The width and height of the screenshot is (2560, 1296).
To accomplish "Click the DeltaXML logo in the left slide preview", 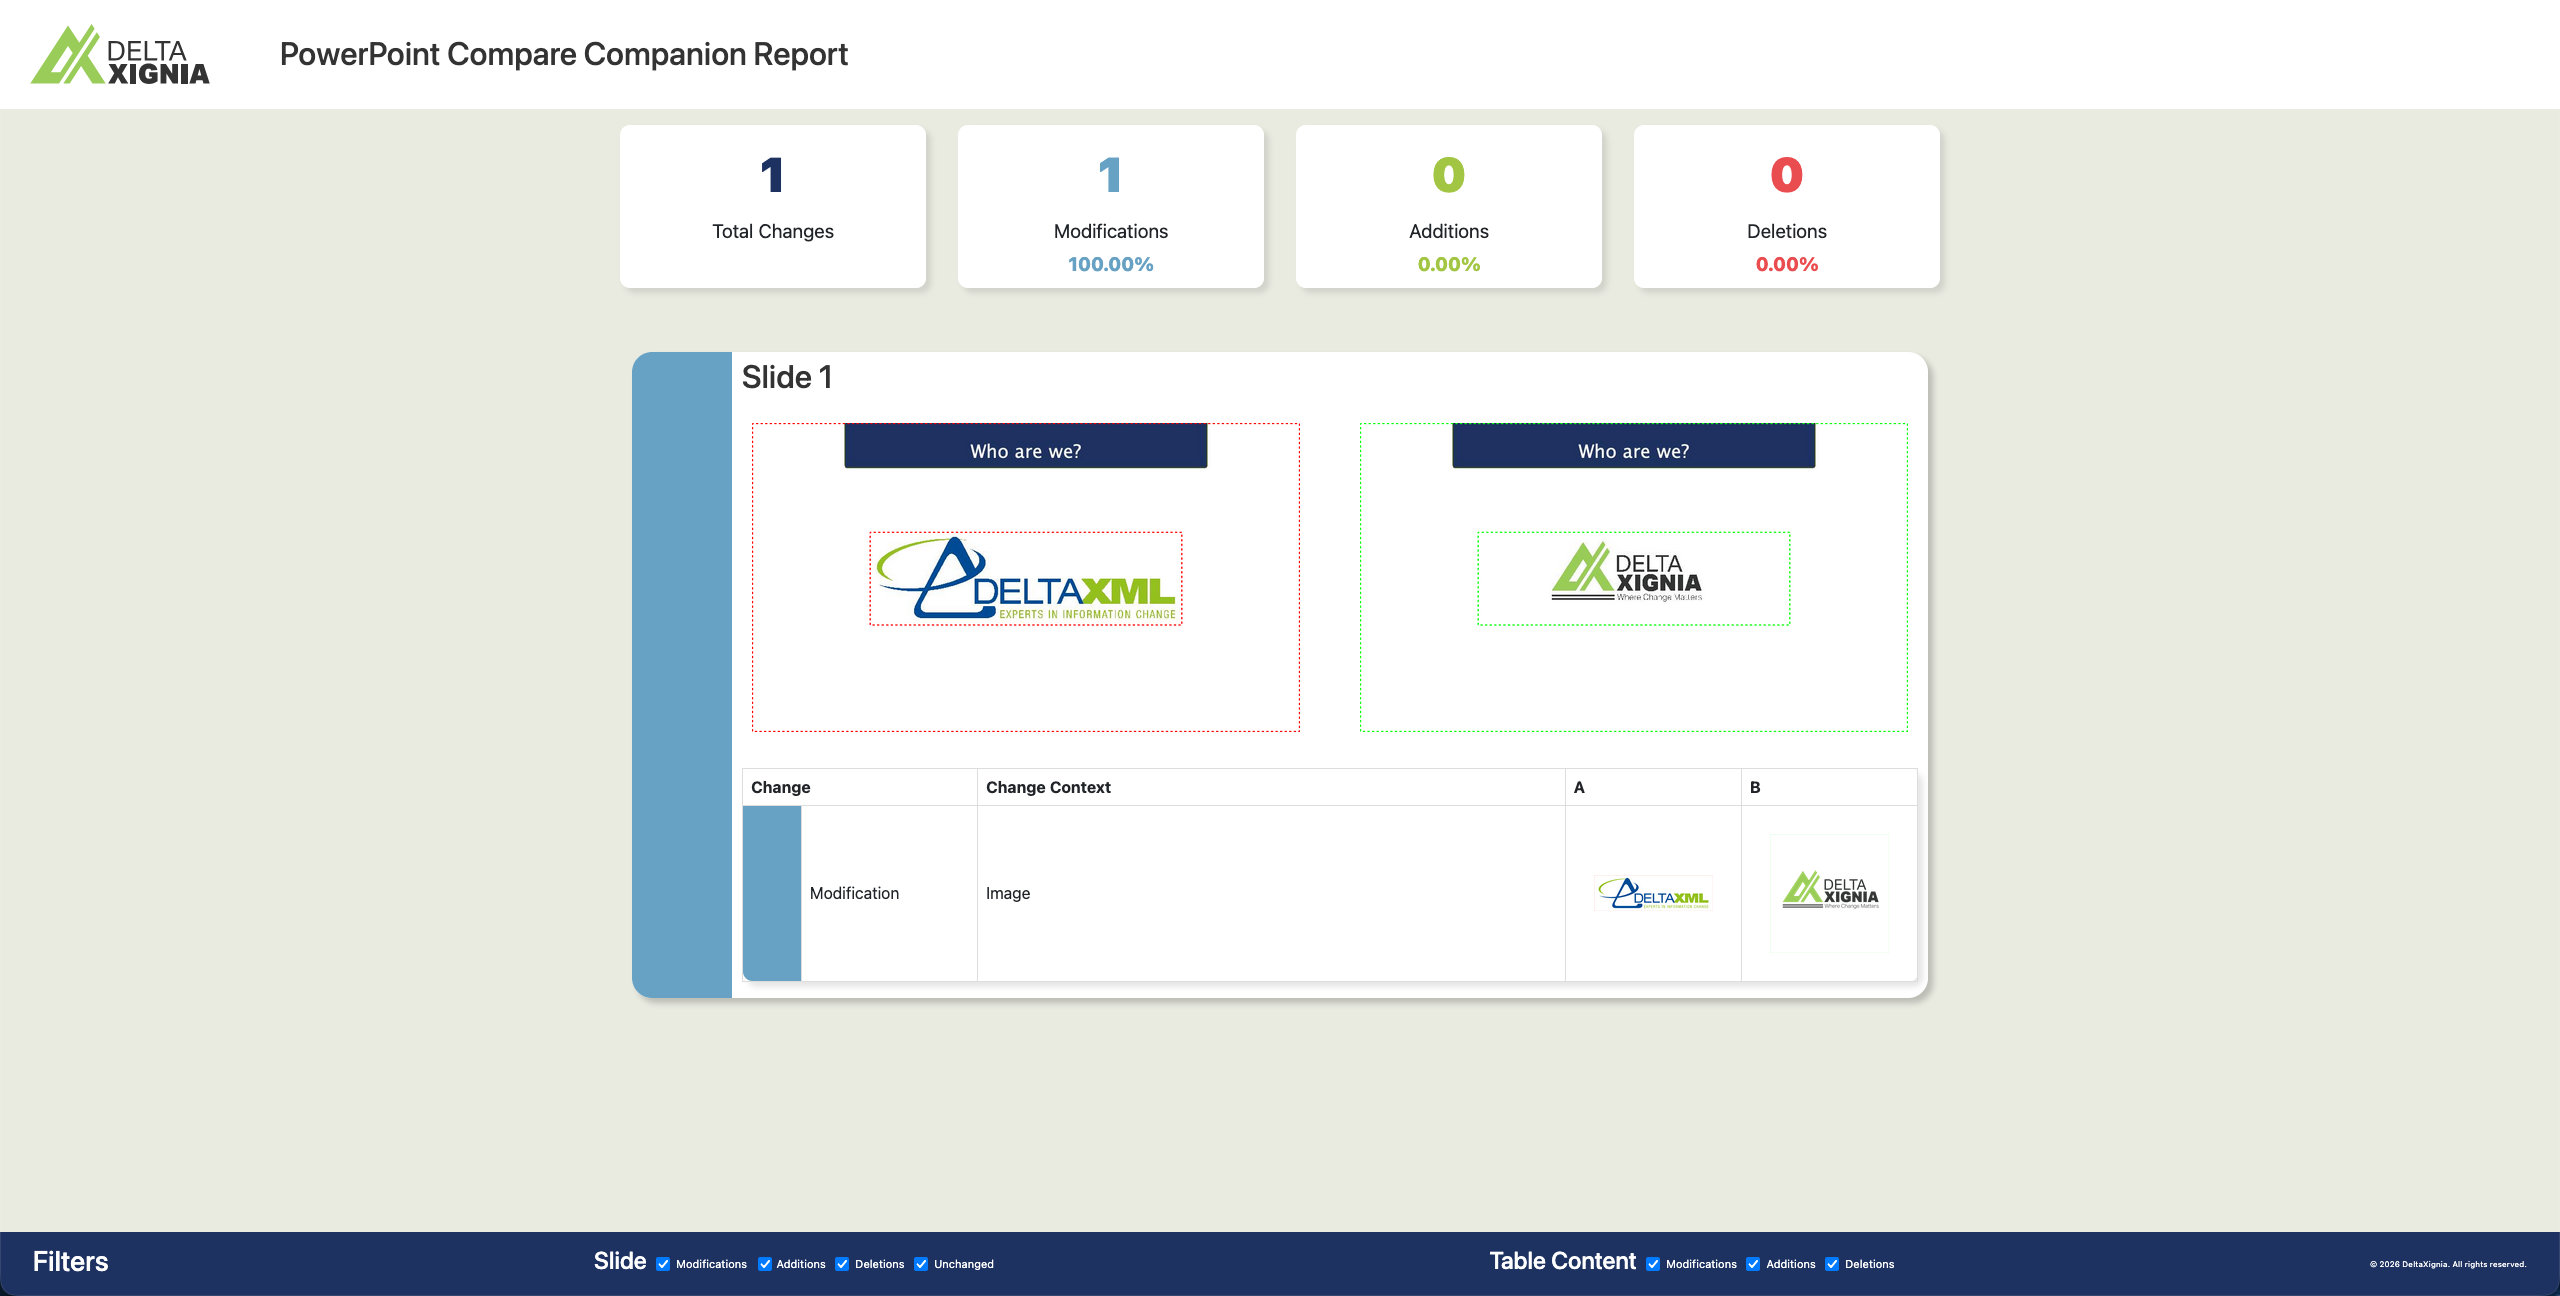I will click(x=1026, y=578).
